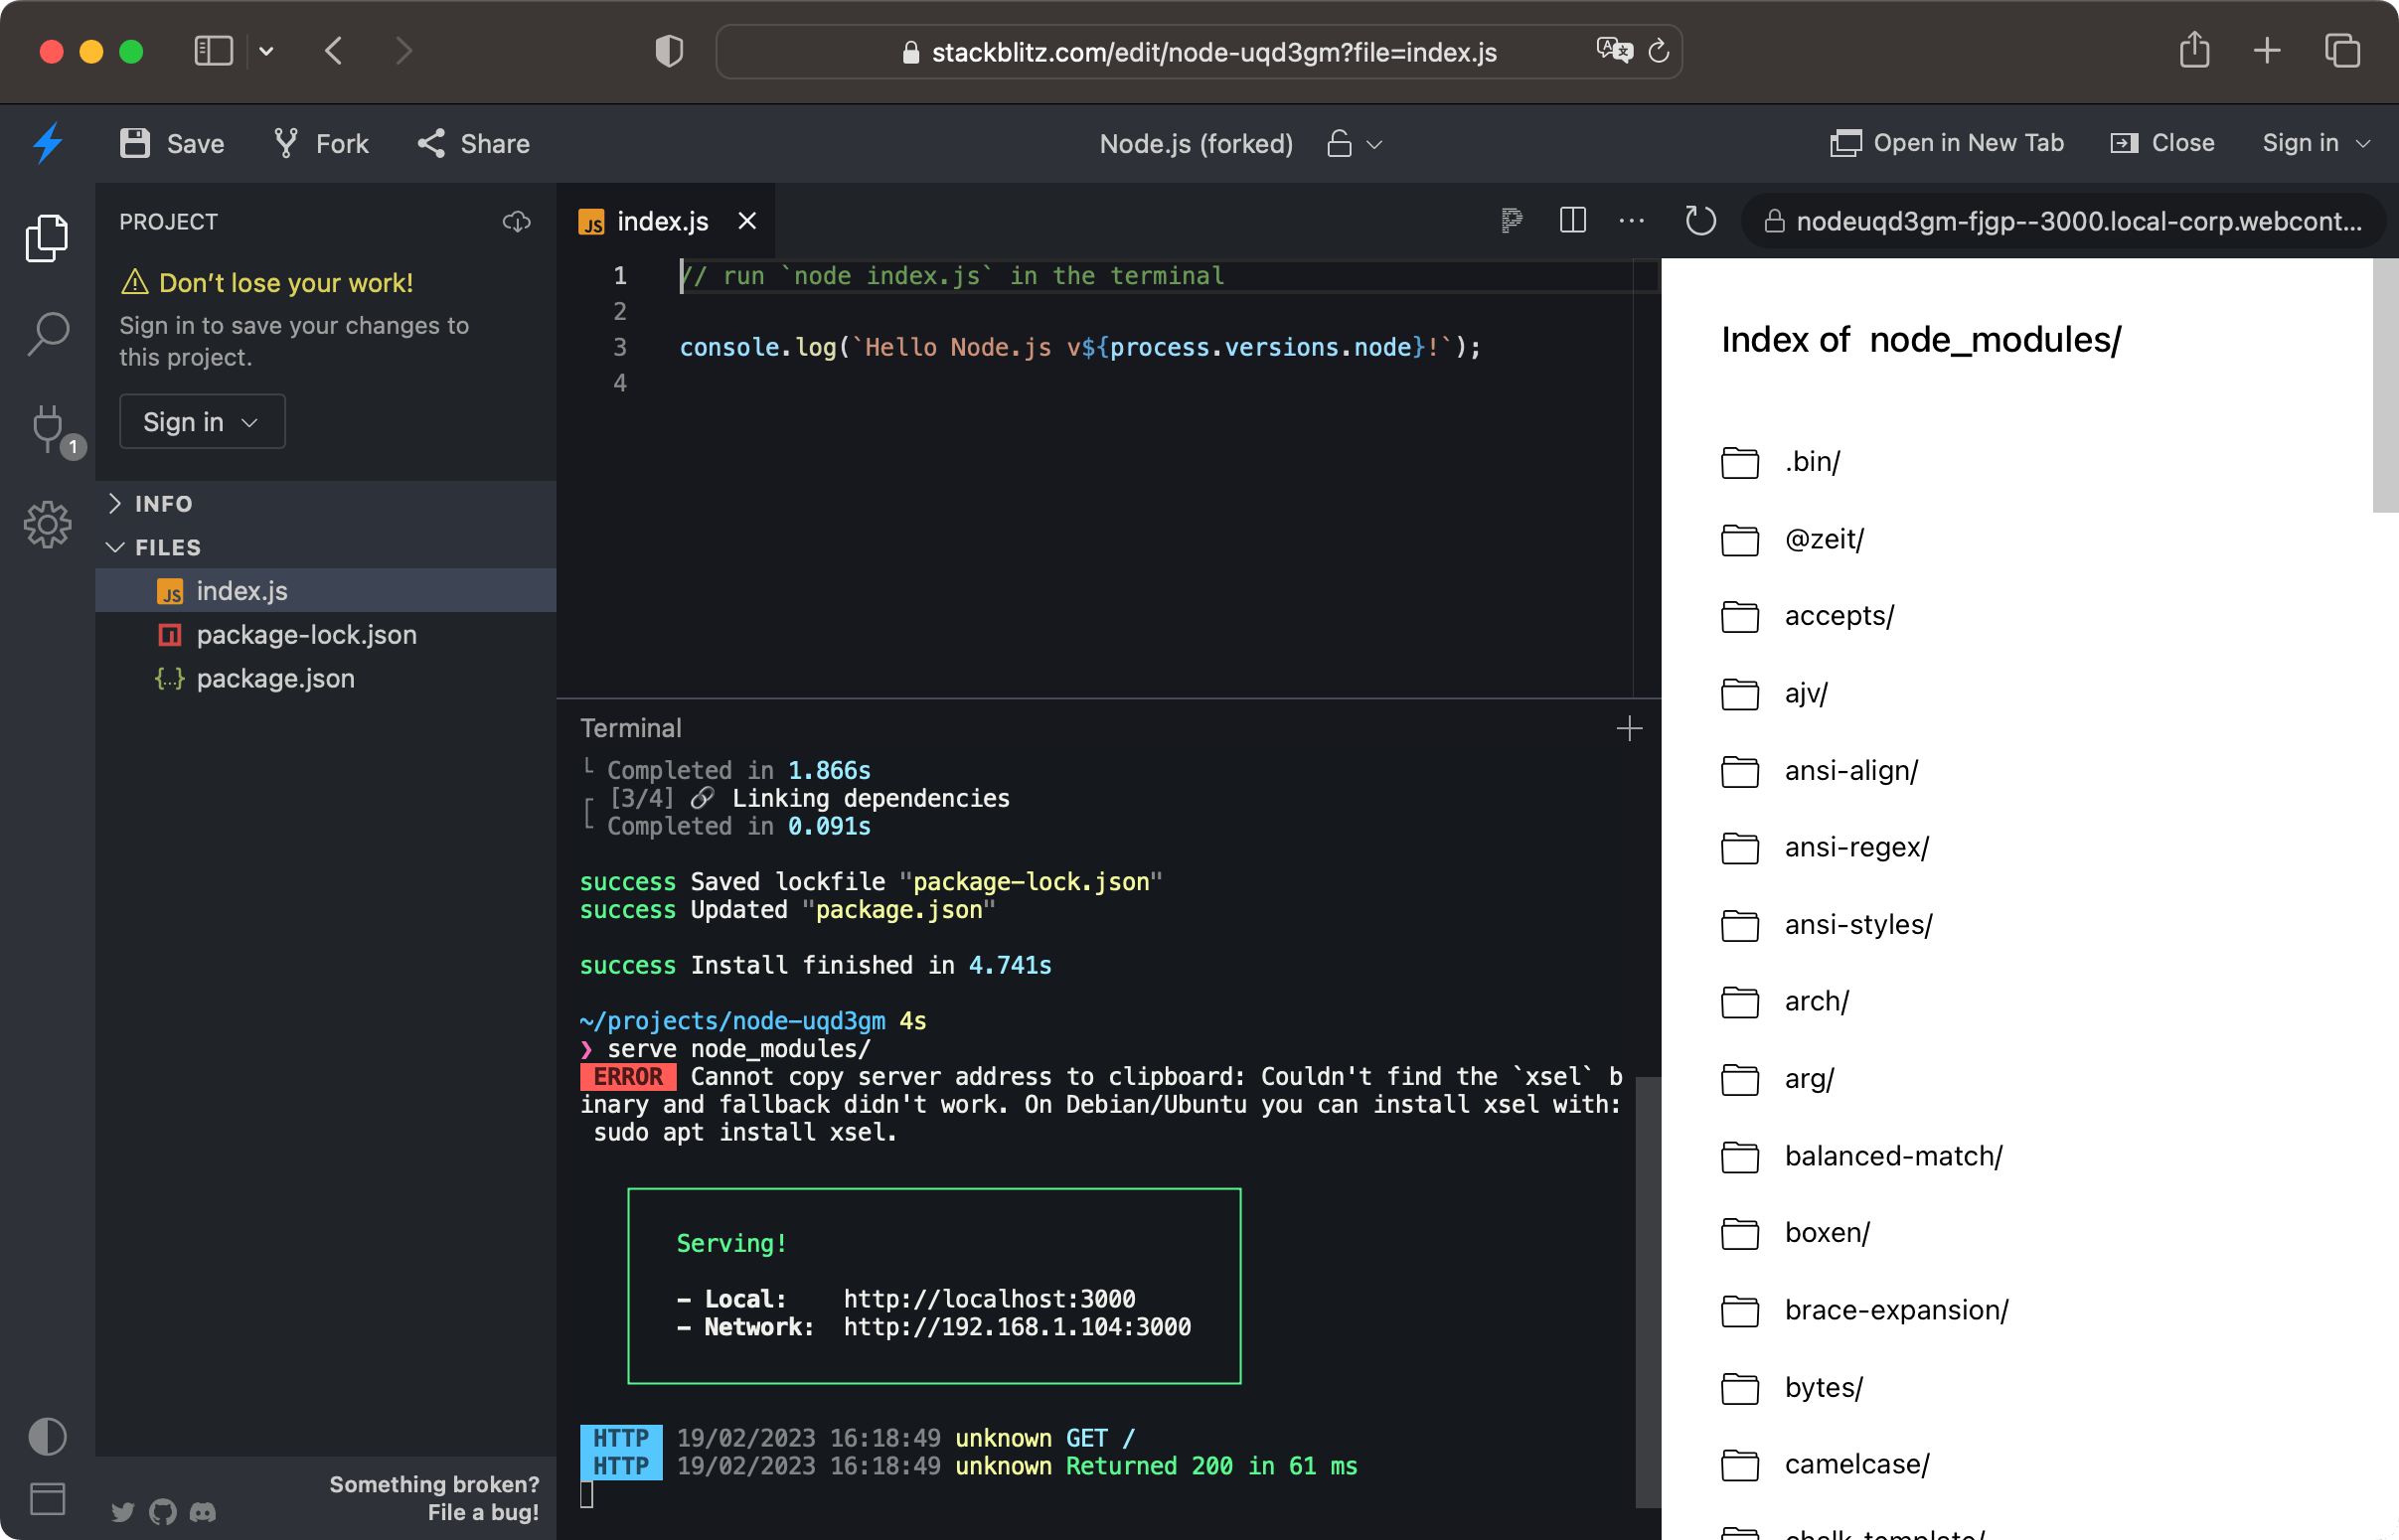Click Open in New Tab
The width and height of the screenshot is (2399, 1540).
tap(1946, 142)
